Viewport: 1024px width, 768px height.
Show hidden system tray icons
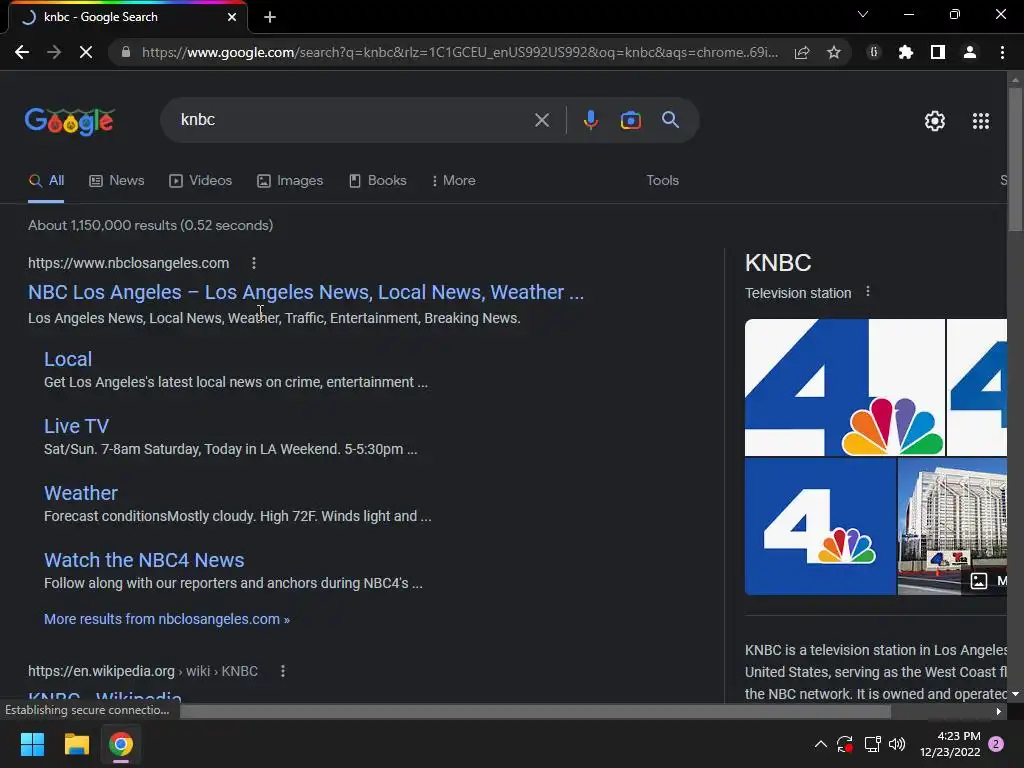pos(821,744)
